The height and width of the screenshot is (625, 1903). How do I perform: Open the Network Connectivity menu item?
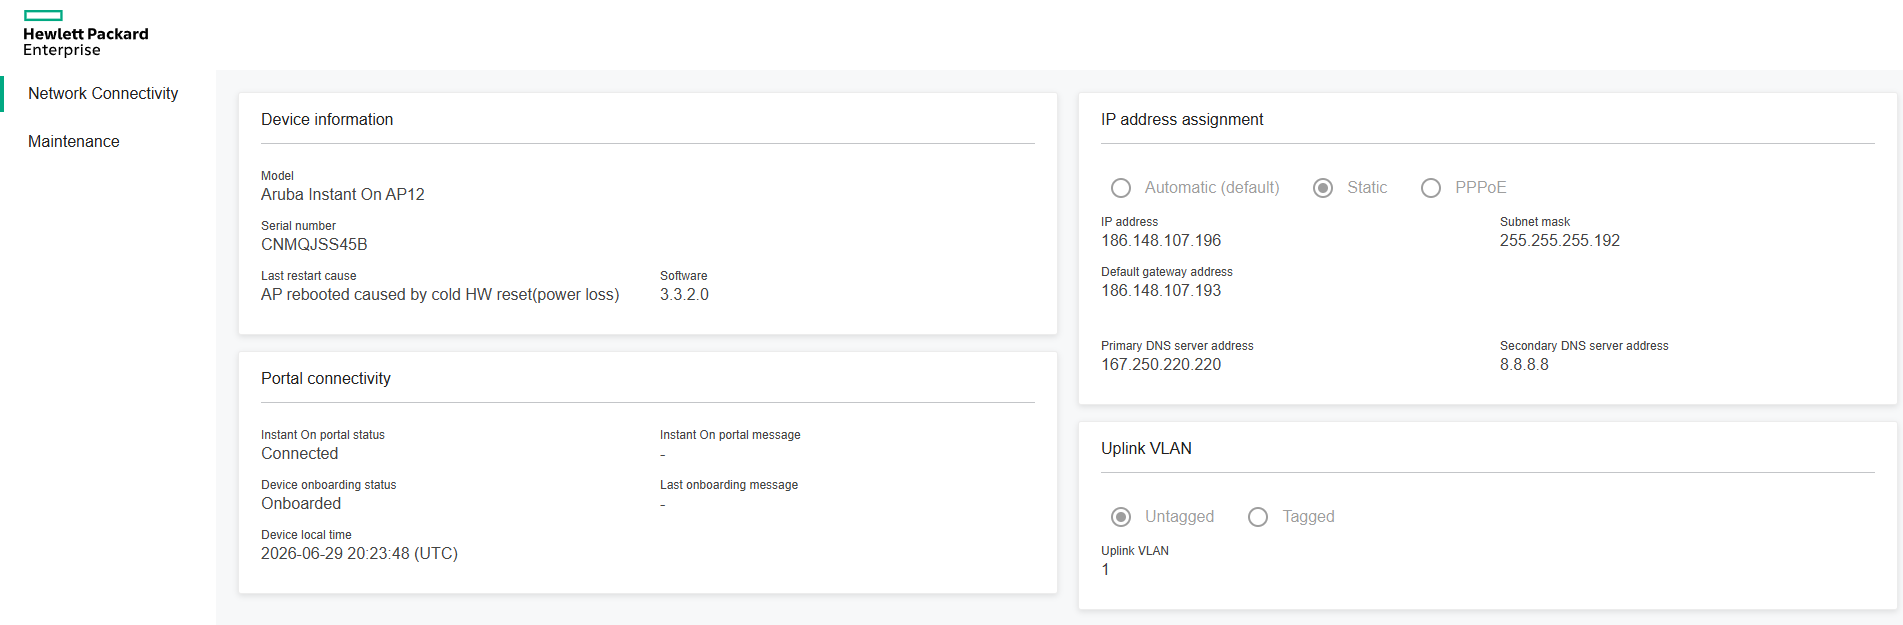coord(103,93)
